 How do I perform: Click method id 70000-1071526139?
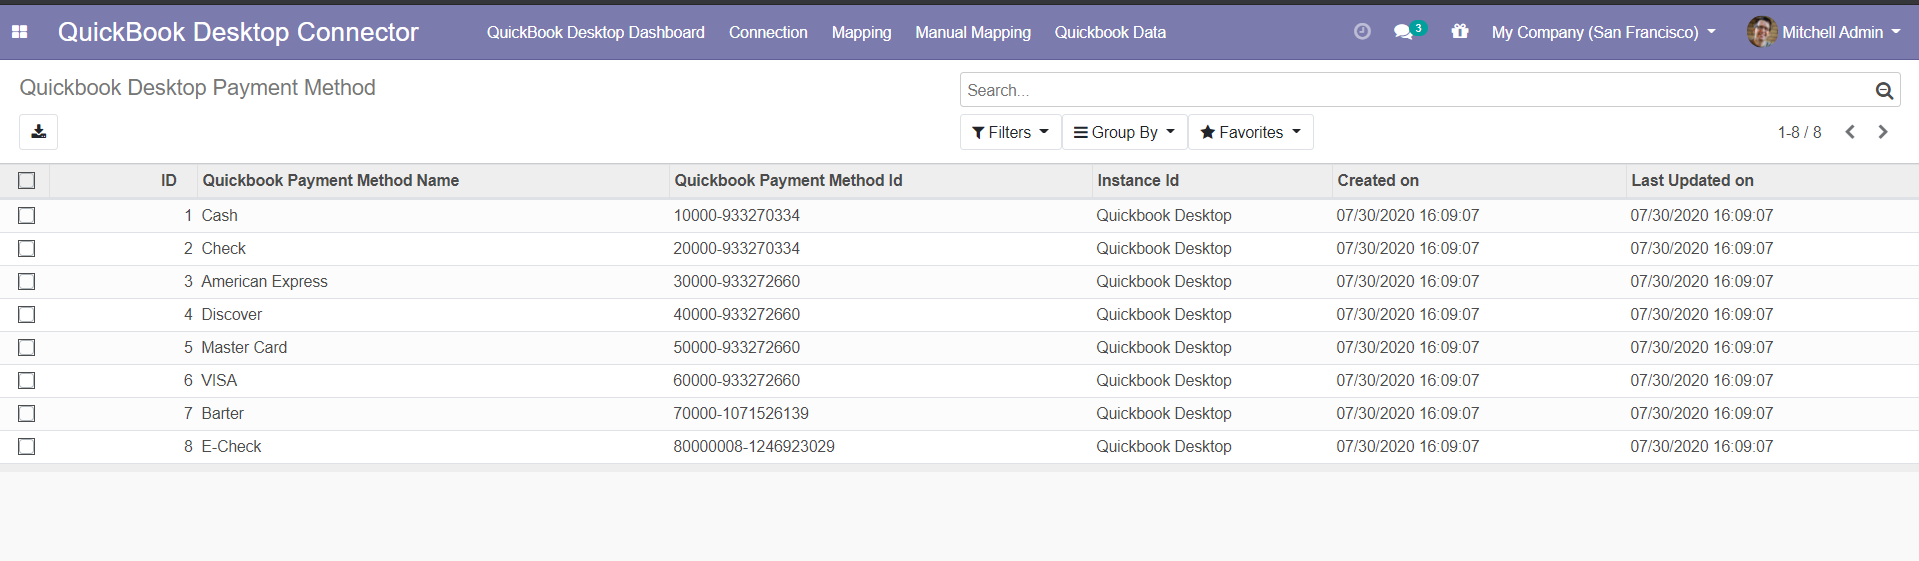click(741, 414)
